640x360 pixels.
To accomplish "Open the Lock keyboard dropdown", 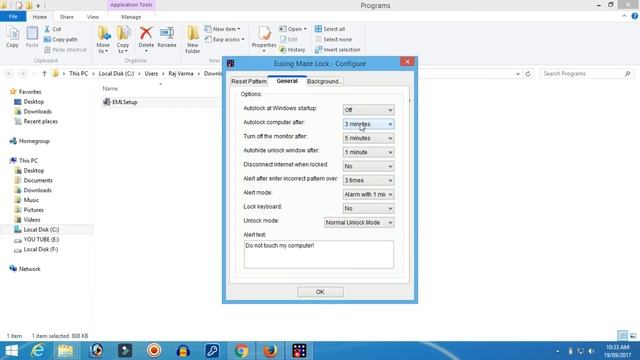I will coord(368,209).
